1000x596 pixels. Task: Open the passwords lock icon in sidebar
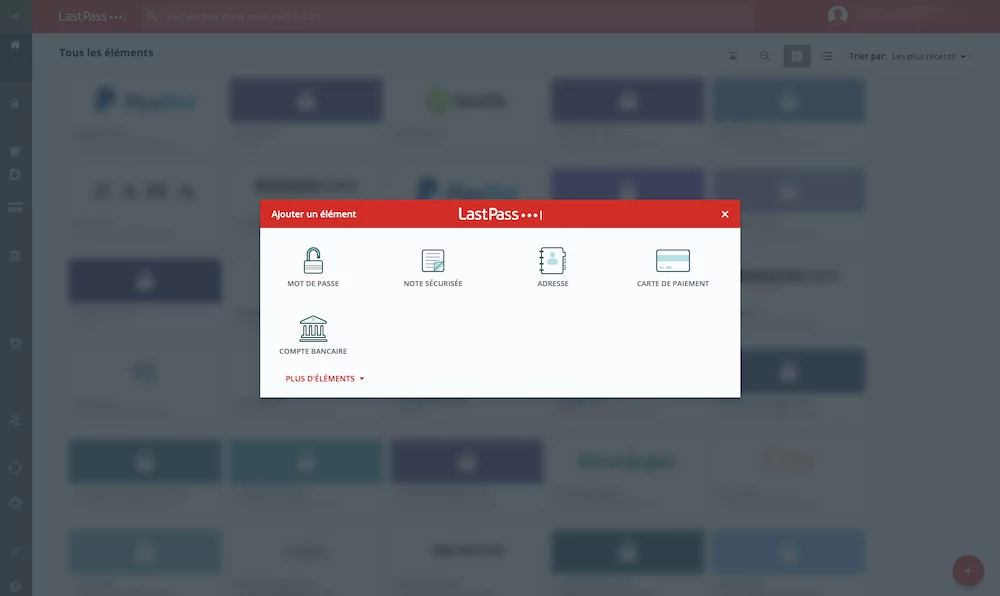[x=15, y=103]
